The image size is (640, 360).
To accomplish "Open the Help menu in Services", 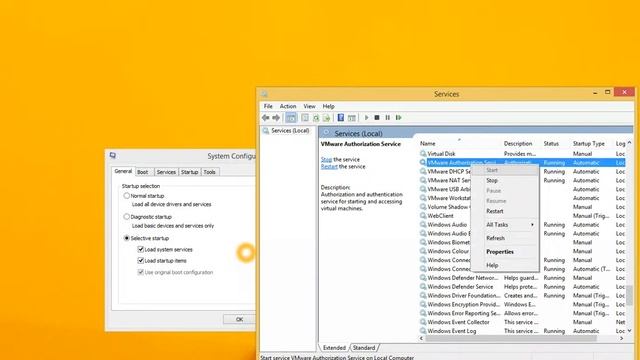I will coord(329,106).
